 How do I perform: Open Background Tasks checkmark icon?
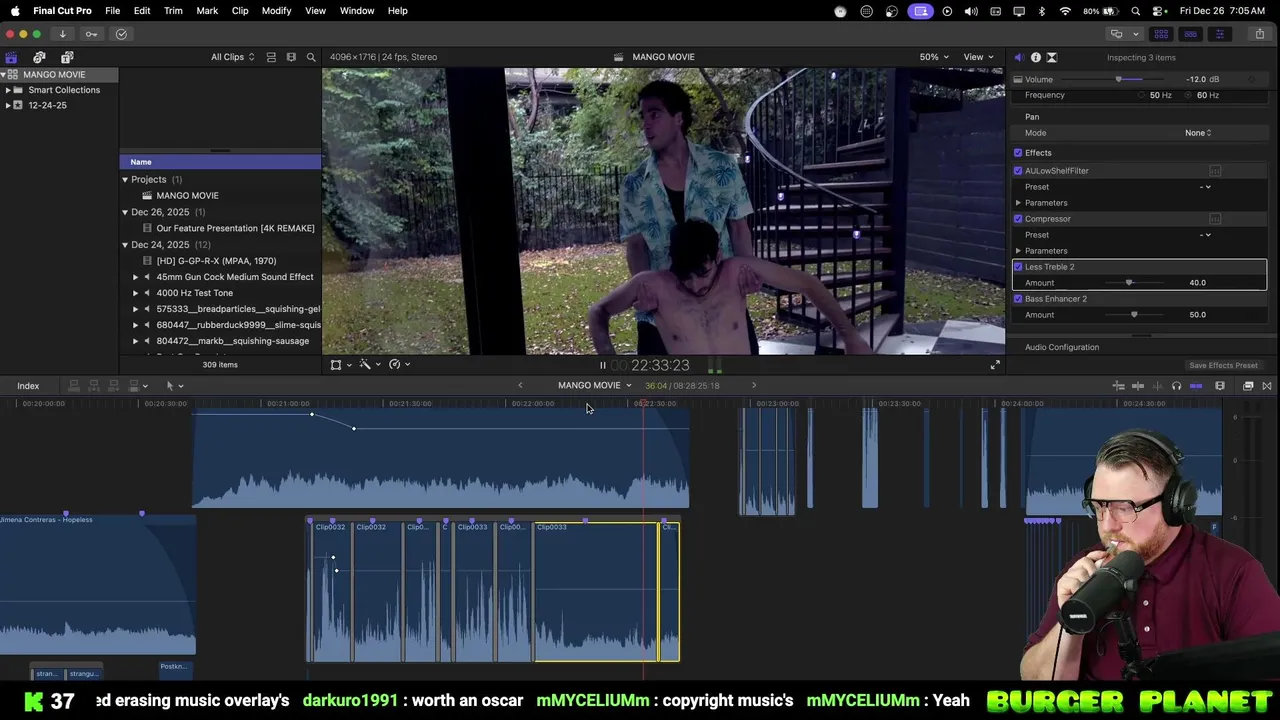[x=121, y=34]
